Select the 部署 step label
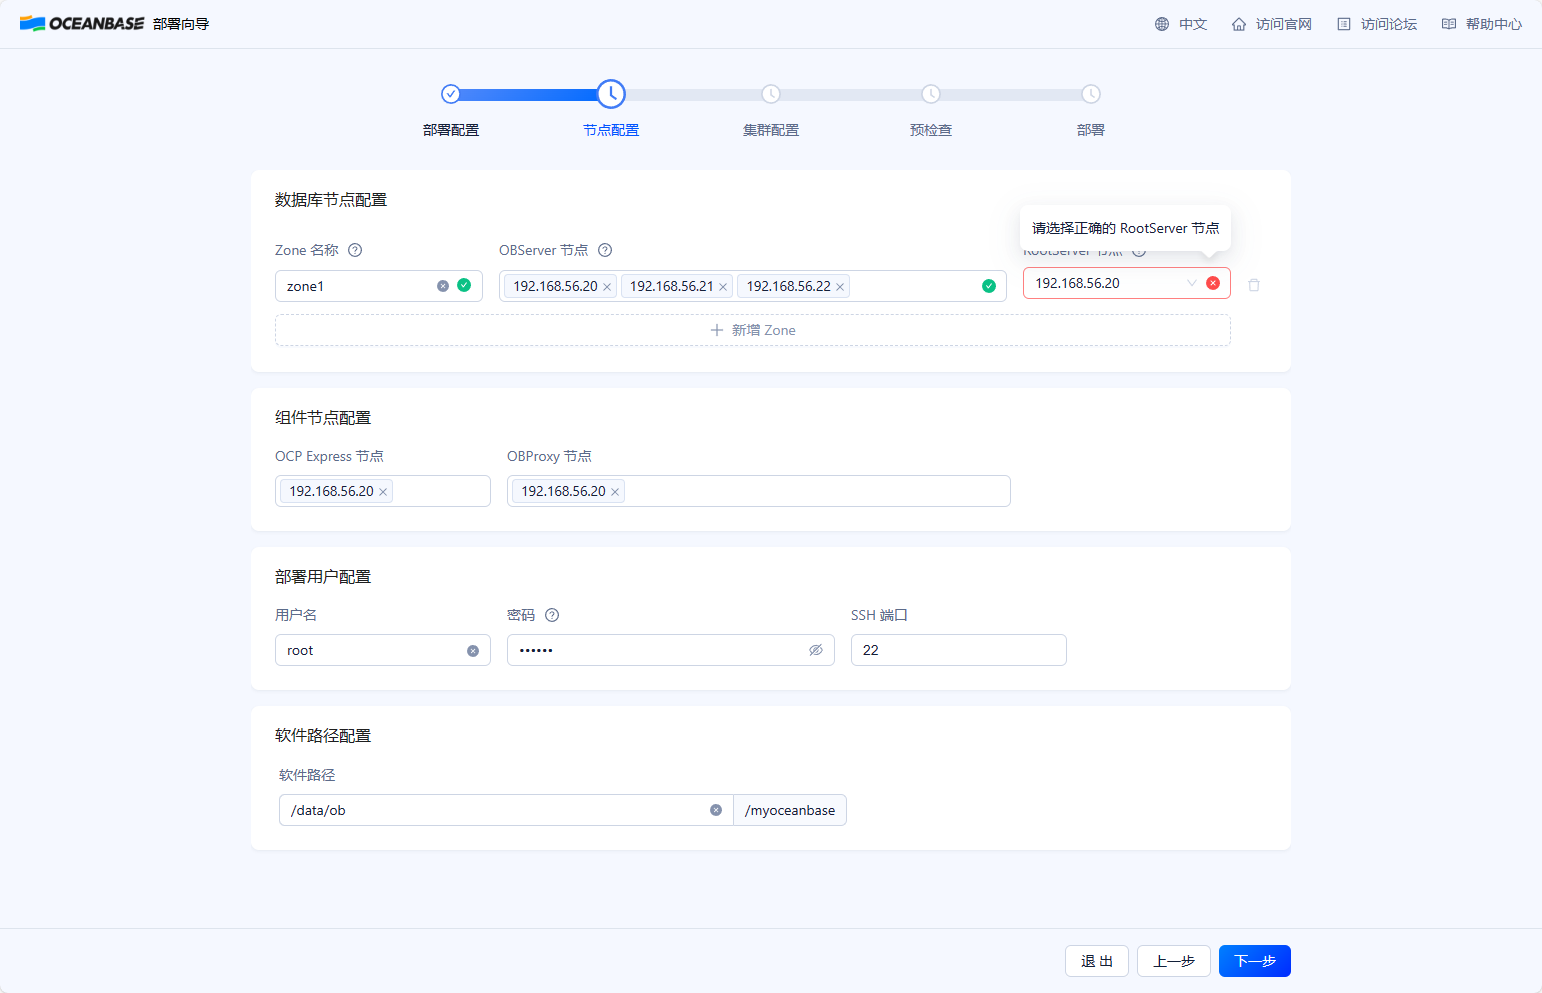The height and width of the screenshot is (993, 1542). pyautogui.click(x=1091, y=130)
